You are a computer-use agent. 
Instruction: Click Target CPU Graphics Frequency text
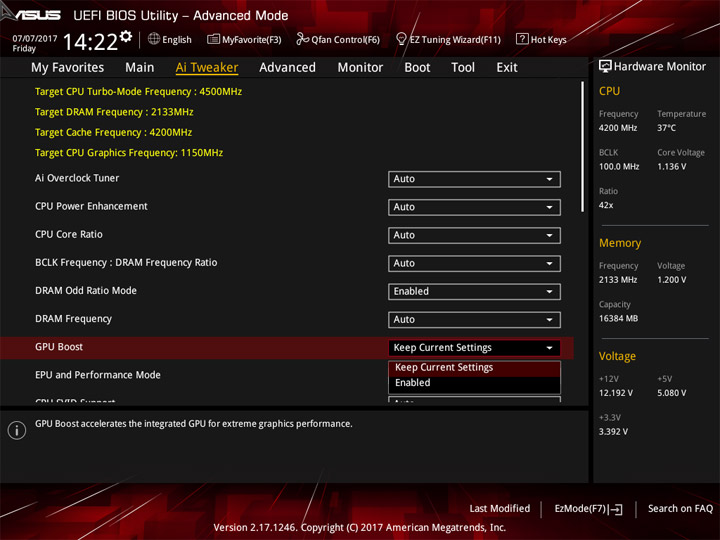pos(129,153)
